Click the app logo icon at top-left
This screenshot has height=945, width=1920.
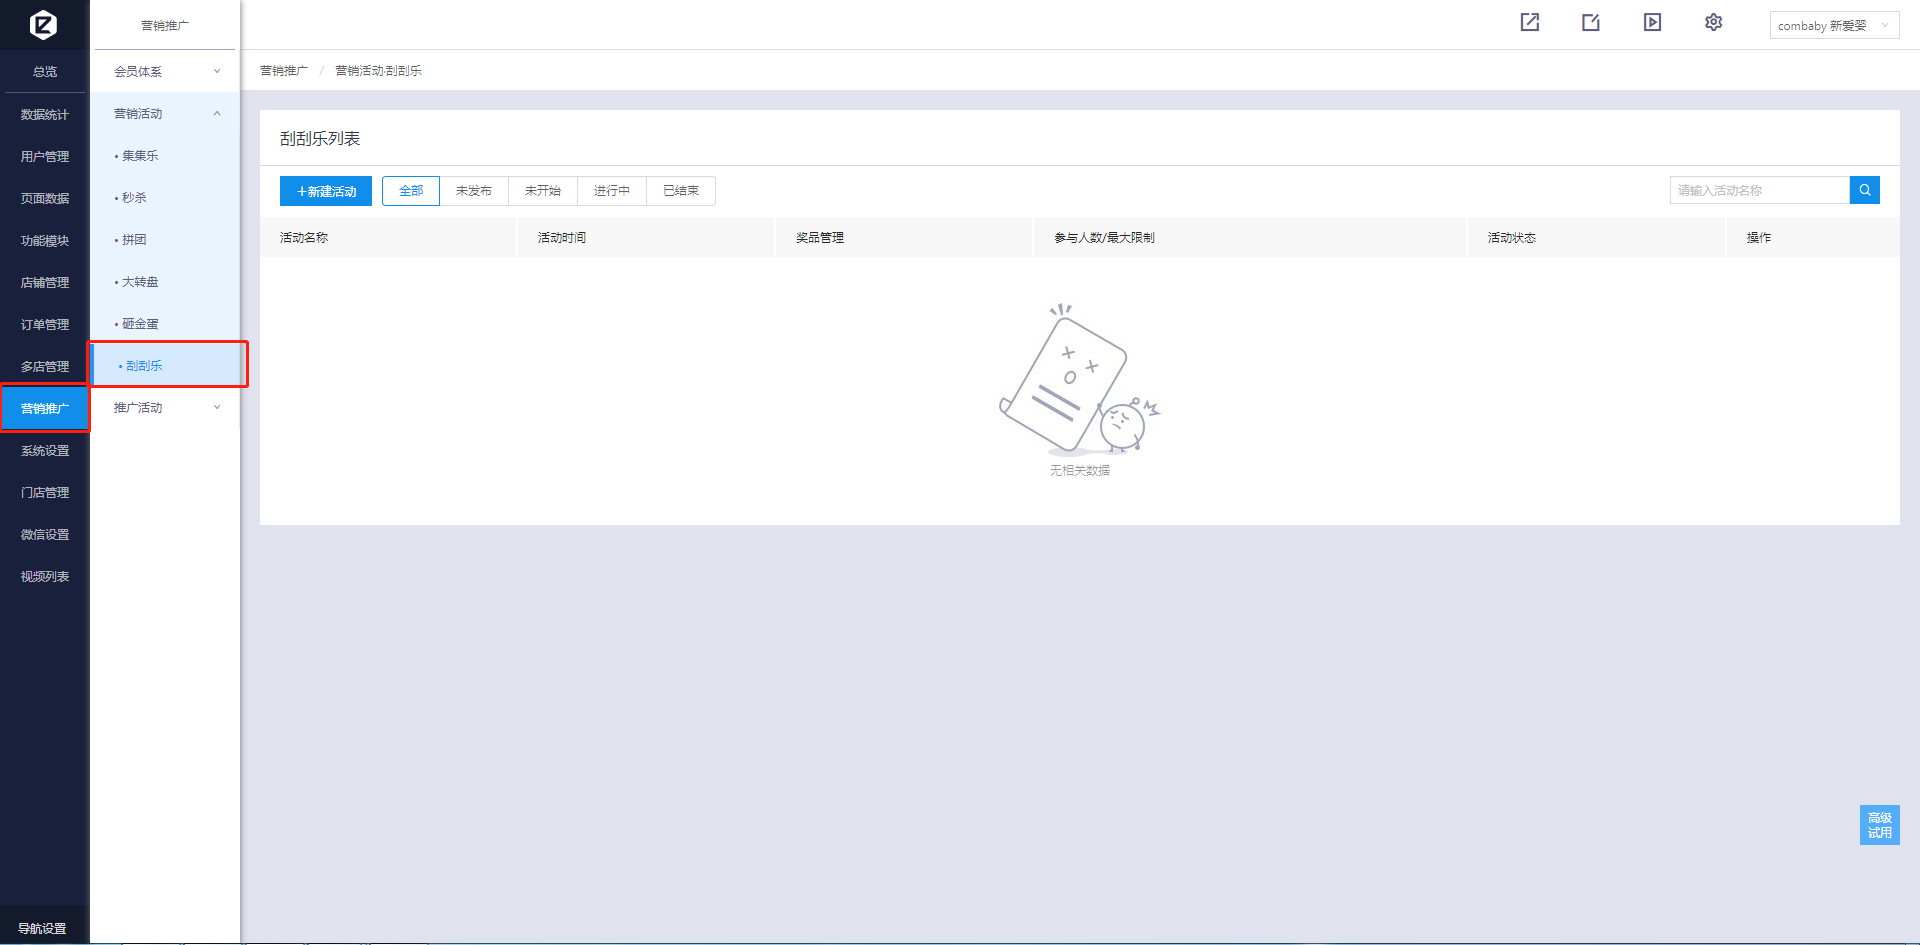(43, 24)
